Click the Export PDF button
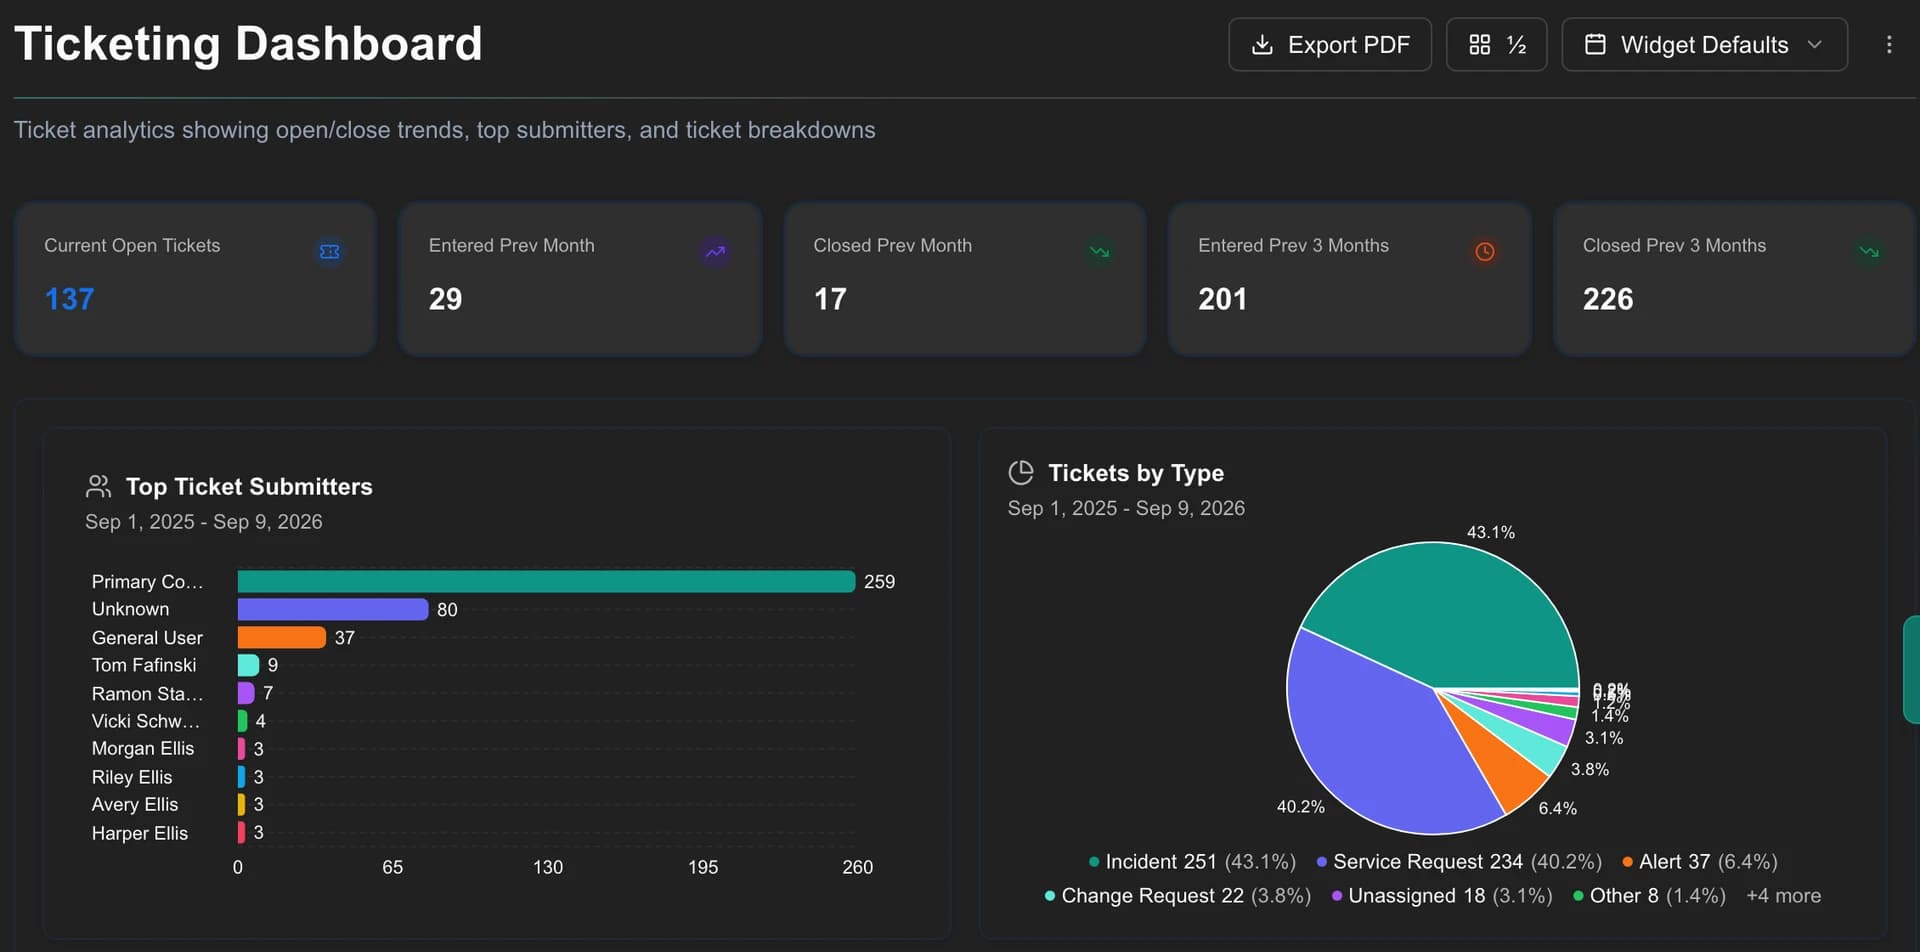Screen dimensions: 1920x952 click(x=1329, y=45)
